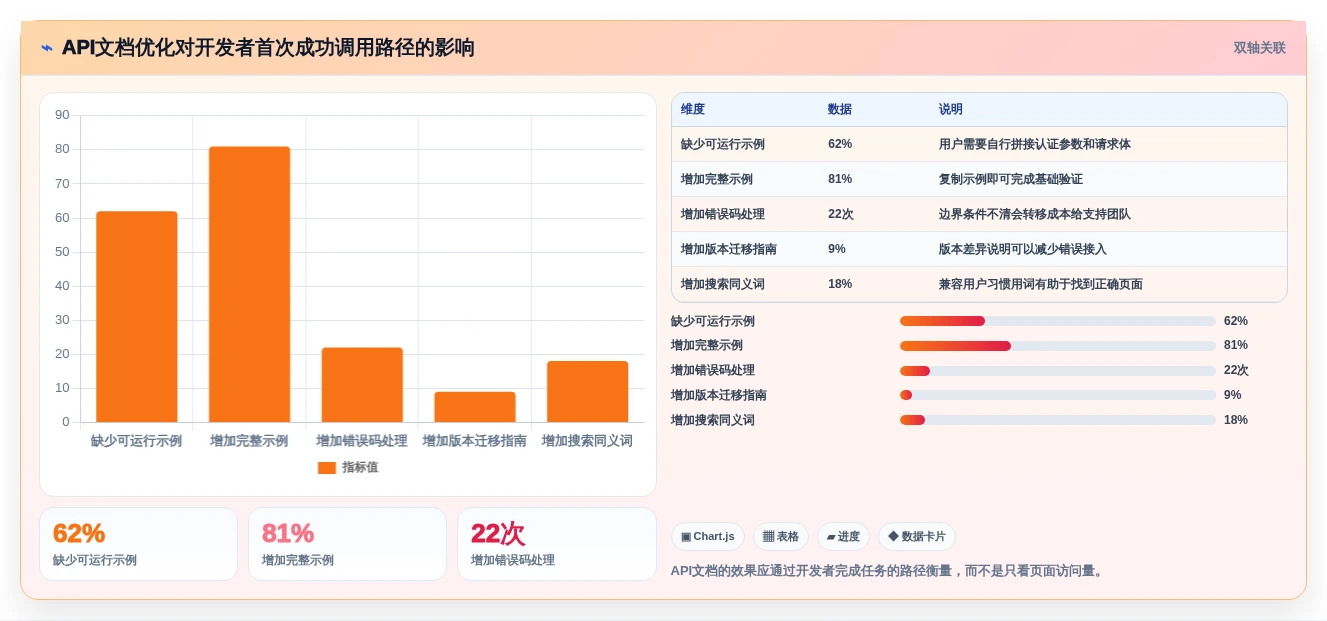Viewport: 1327px width, 621px height.
Task: Toggle the 指标值 legend swatch
Action: tap(327, 467)
